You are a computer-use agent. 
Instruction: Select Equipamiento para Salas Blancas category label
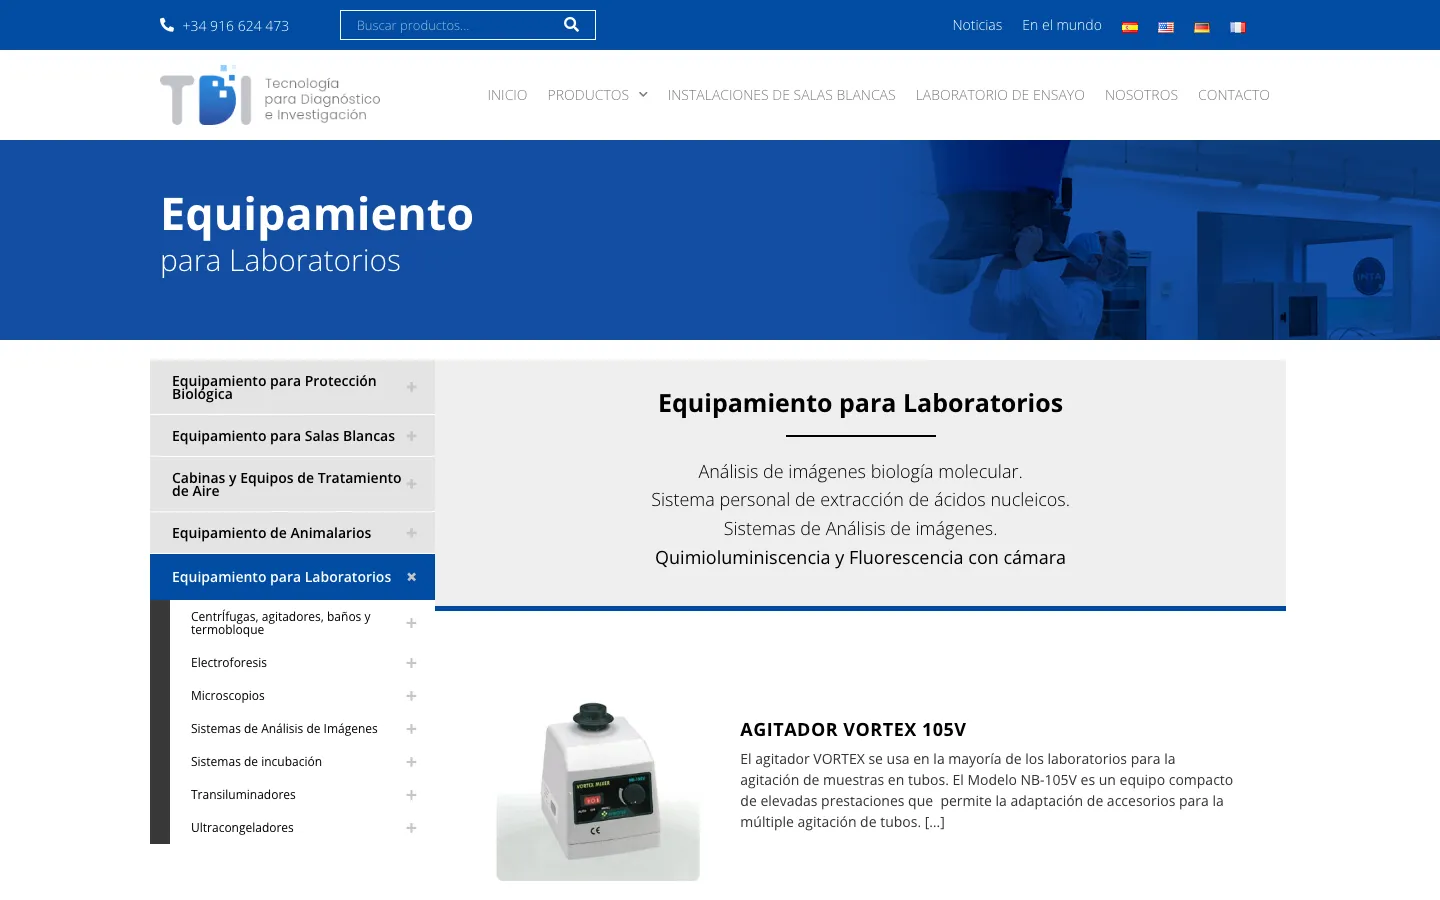[283, 436]
